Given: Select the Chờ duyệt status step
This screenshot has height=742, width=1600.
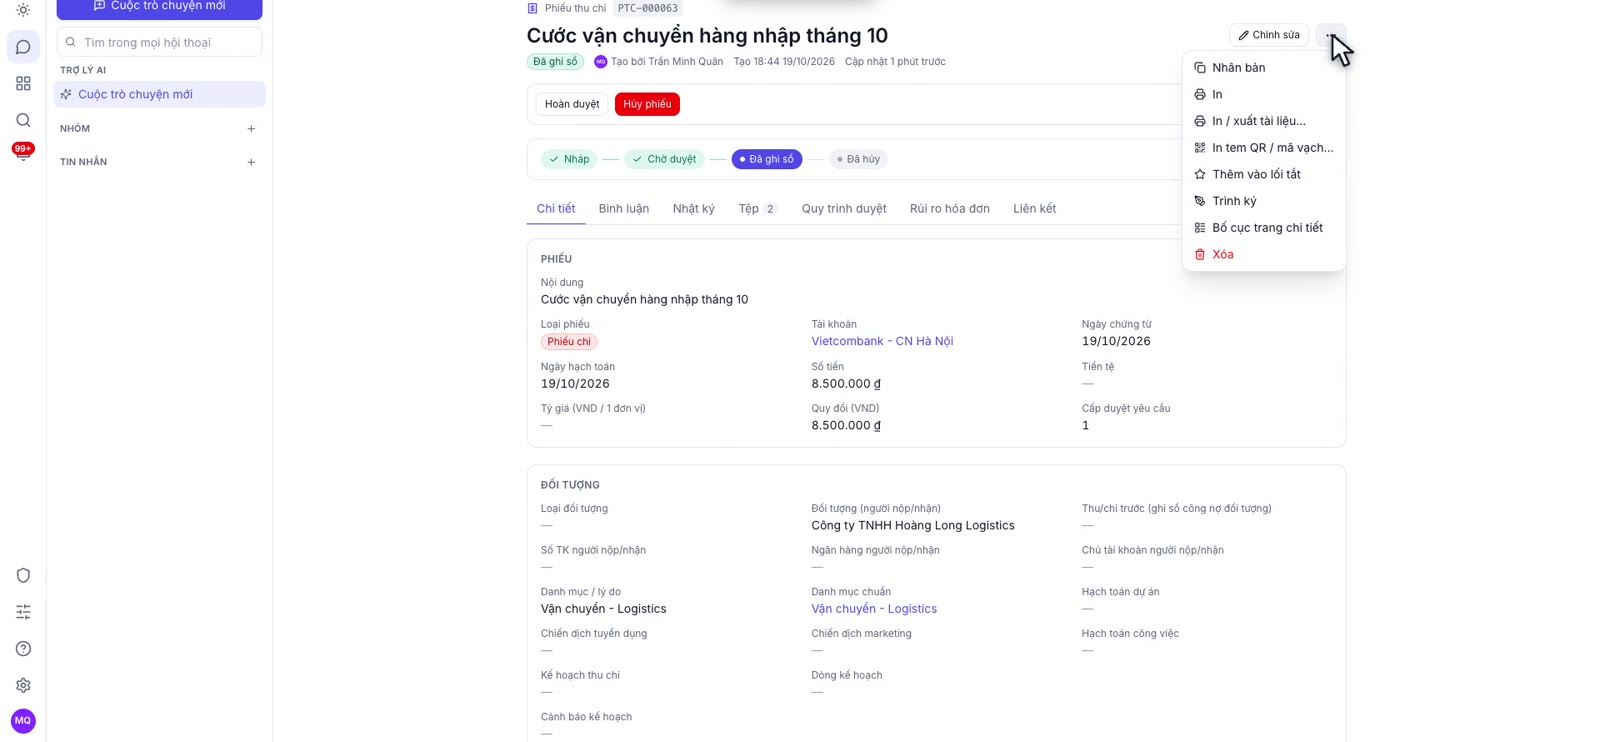Looking at the screenshot, I should [x=664, y=159].
